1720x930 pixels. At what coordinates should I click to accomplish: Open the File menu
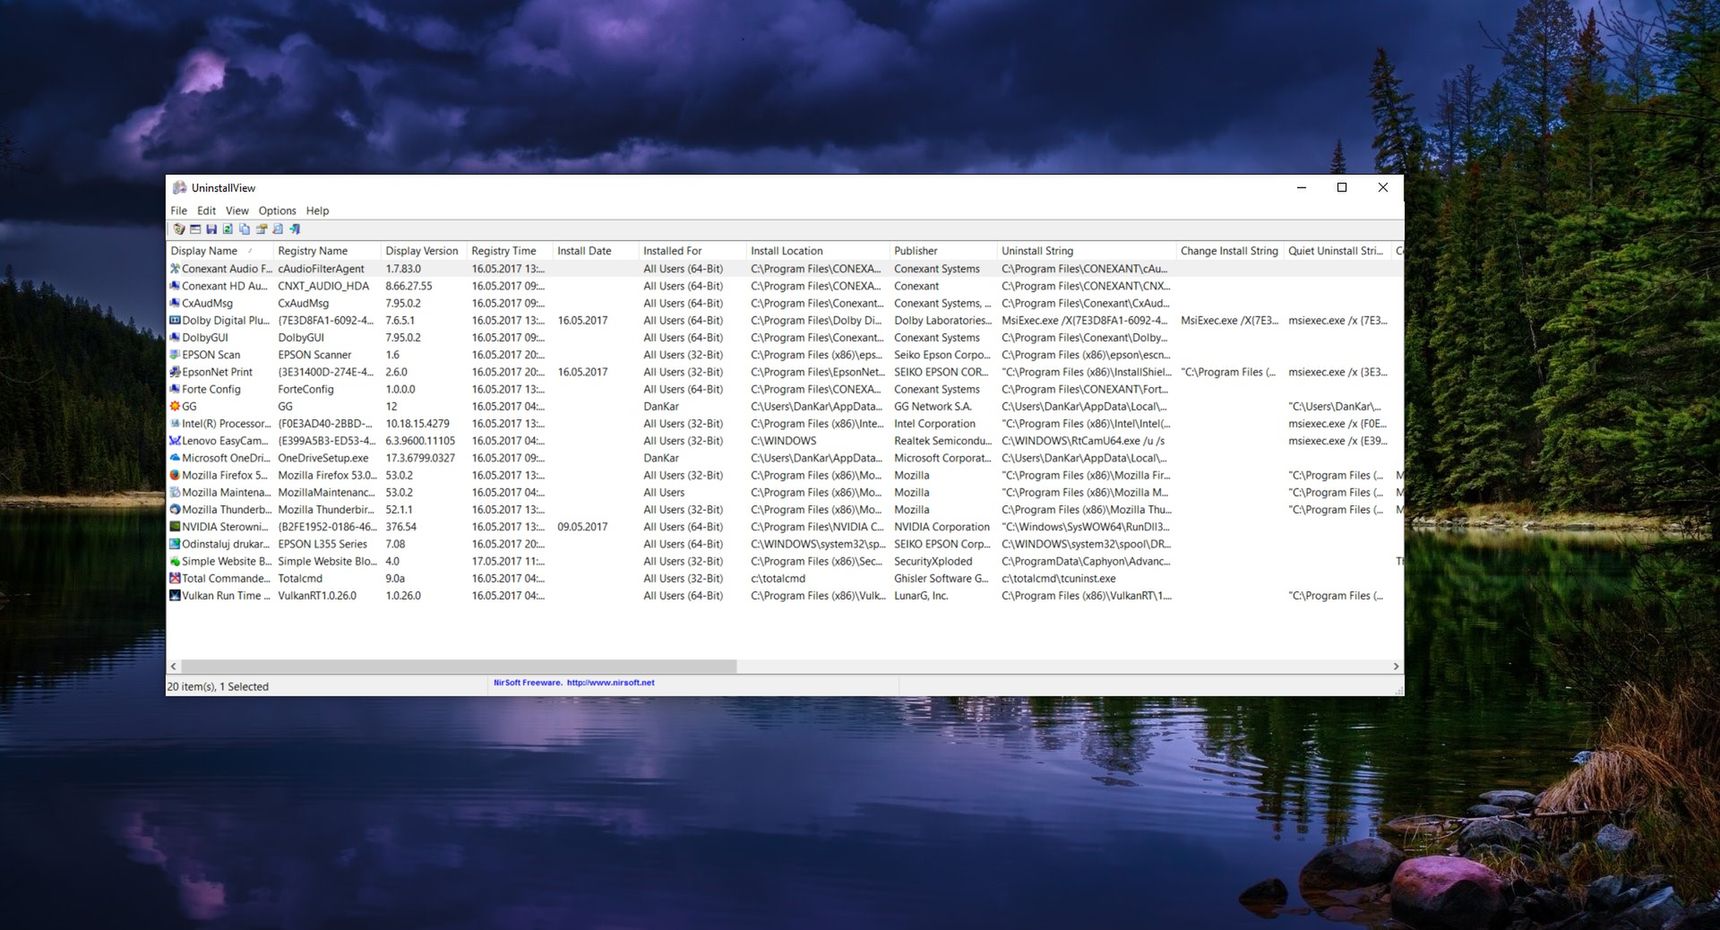pyautogui.click(x=179, y=211)
